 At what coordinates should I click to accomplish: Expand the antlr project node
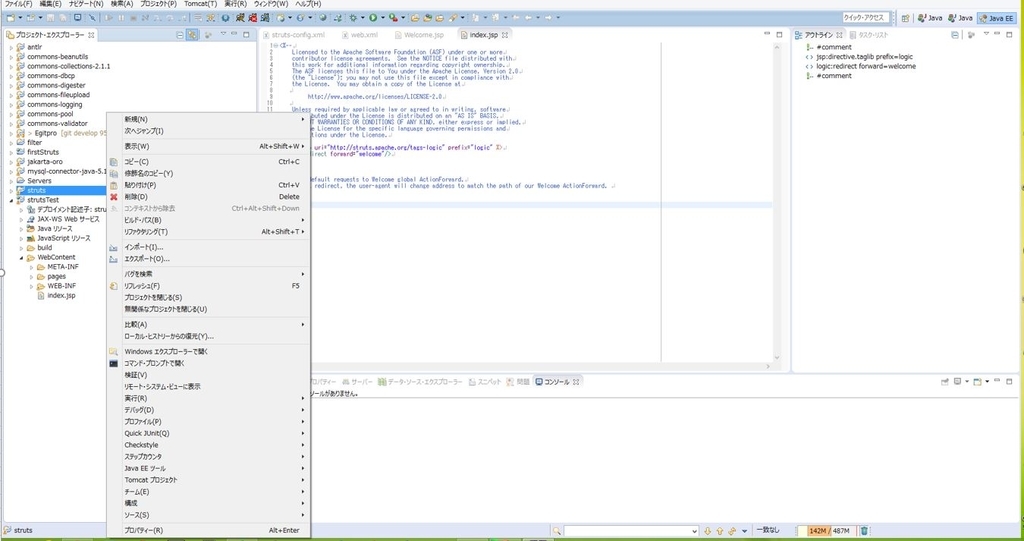[11, 47]
